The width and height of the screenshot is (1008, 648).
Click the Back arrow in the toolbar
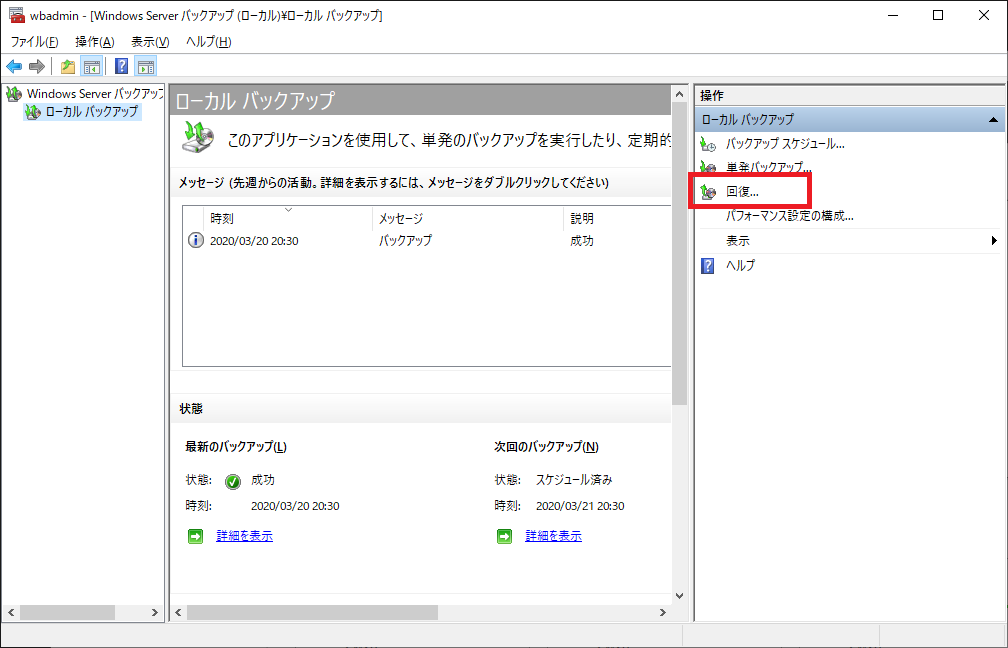(x=14, y=67)
